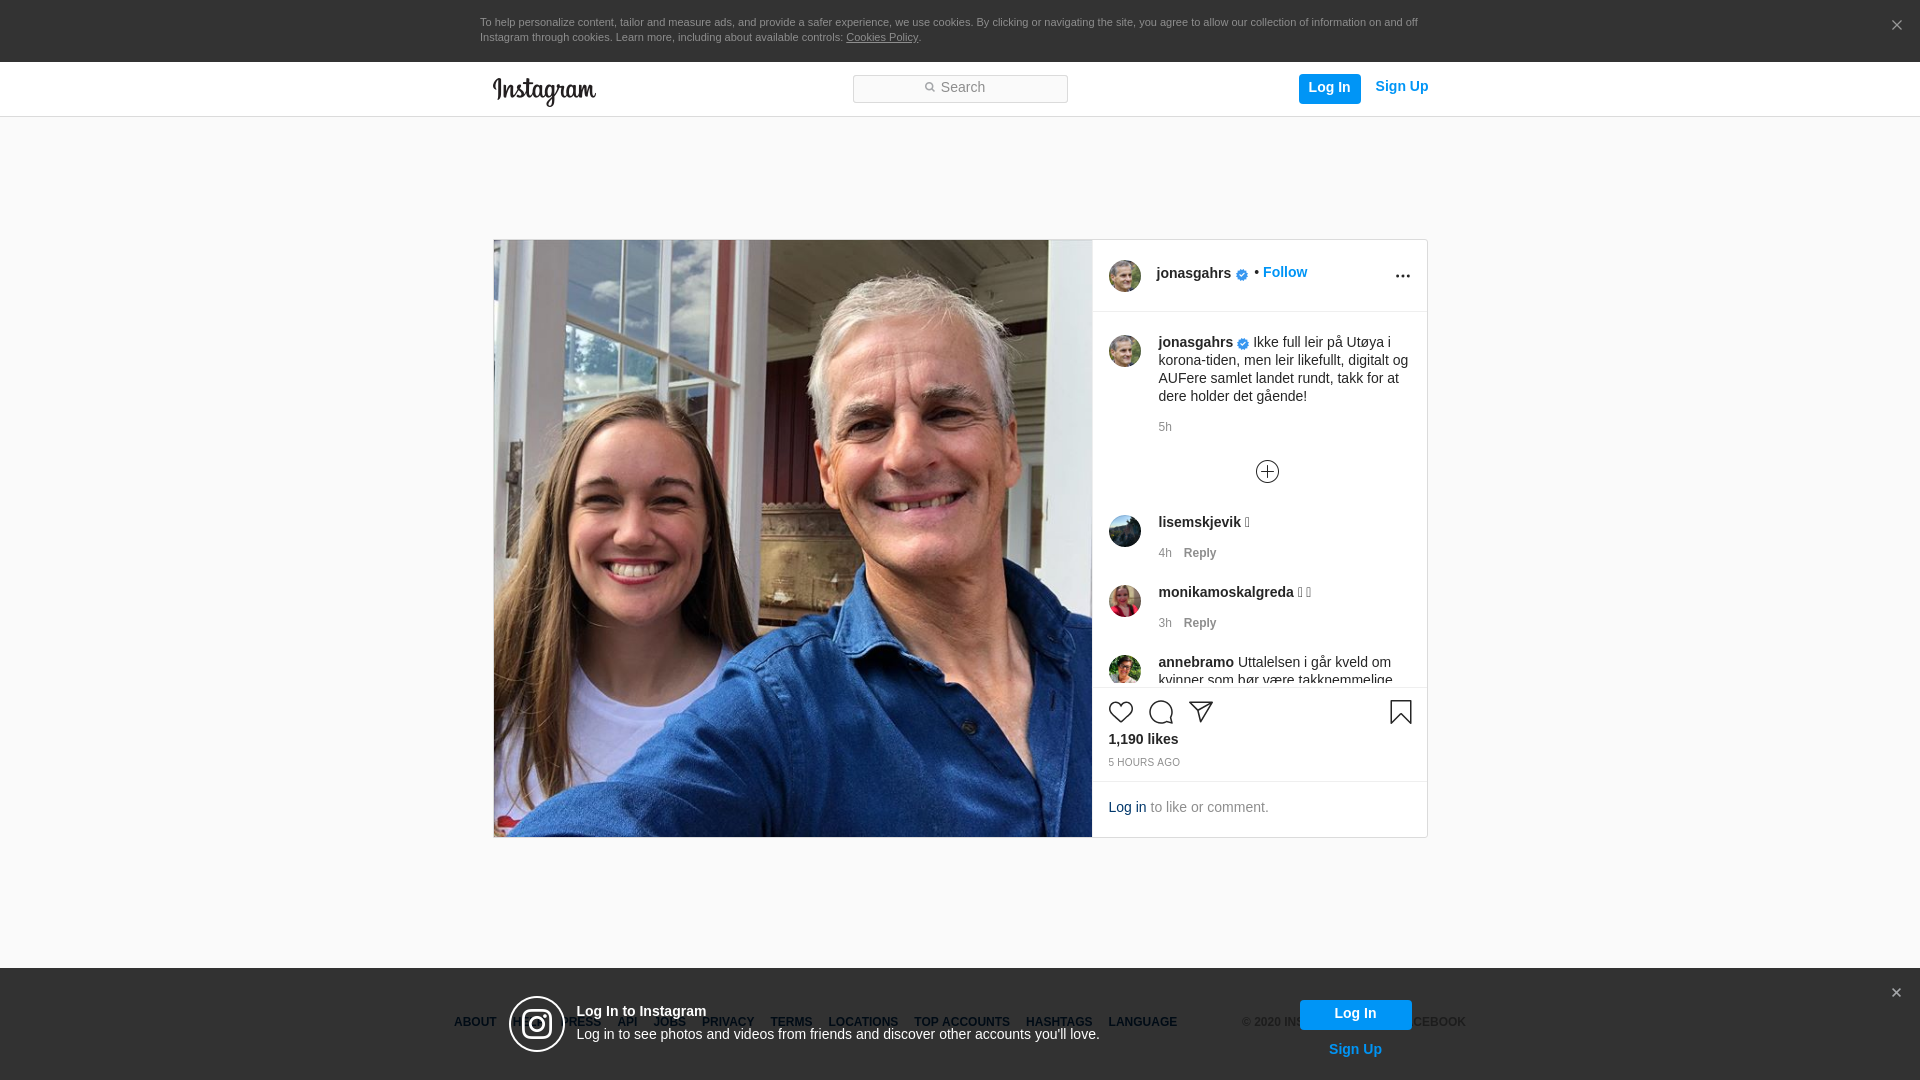Follow the jonasgahrs account

click(x=1284, y=272)
